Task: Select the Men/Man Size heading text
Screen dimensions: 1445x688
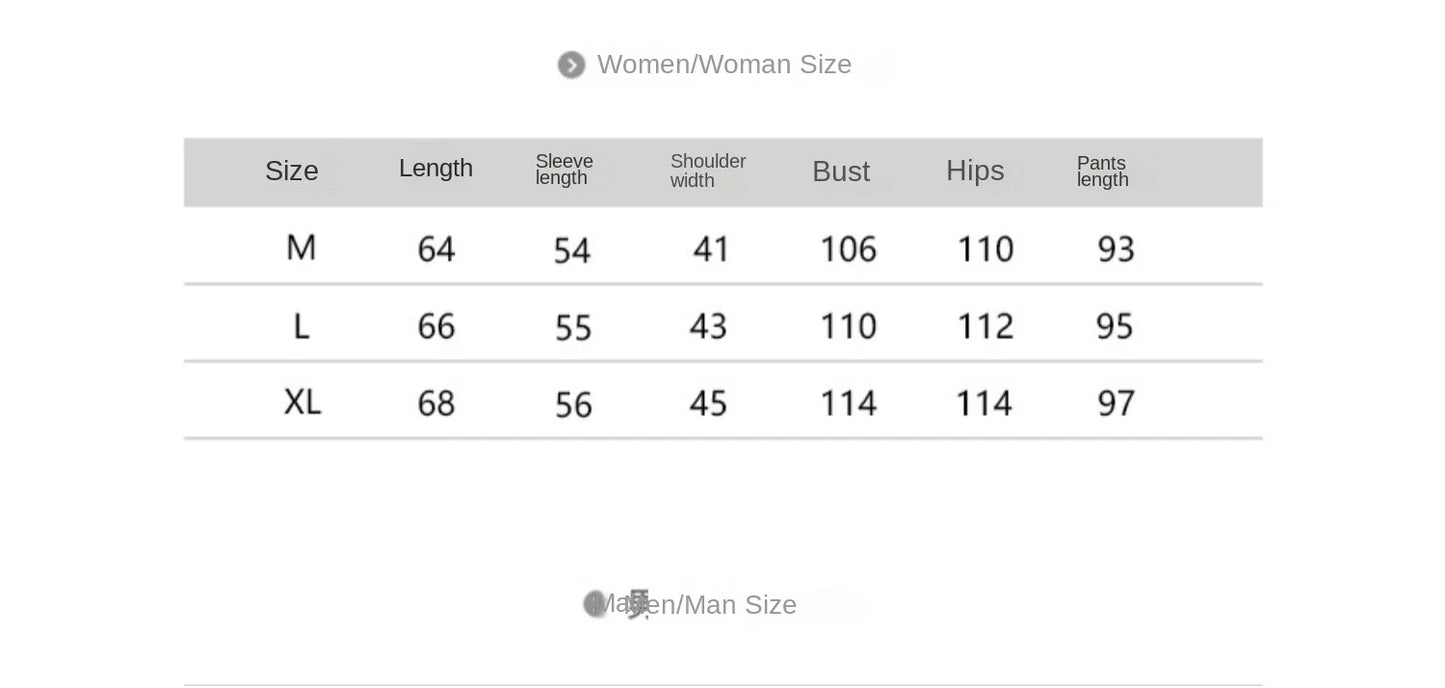Action: tap(710, 605)
